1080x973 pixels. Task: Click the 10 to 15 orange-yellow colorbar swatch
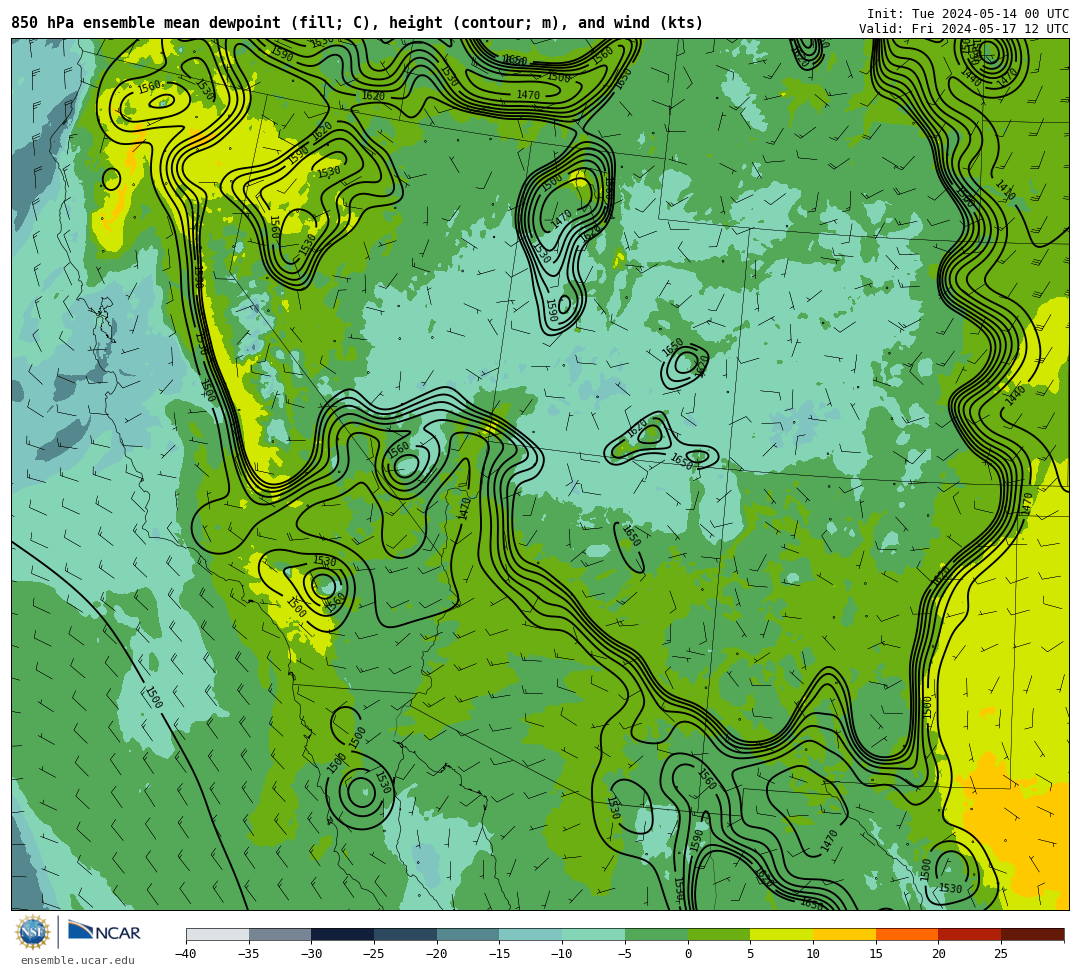pyautogui.click(x=844, y=934)
